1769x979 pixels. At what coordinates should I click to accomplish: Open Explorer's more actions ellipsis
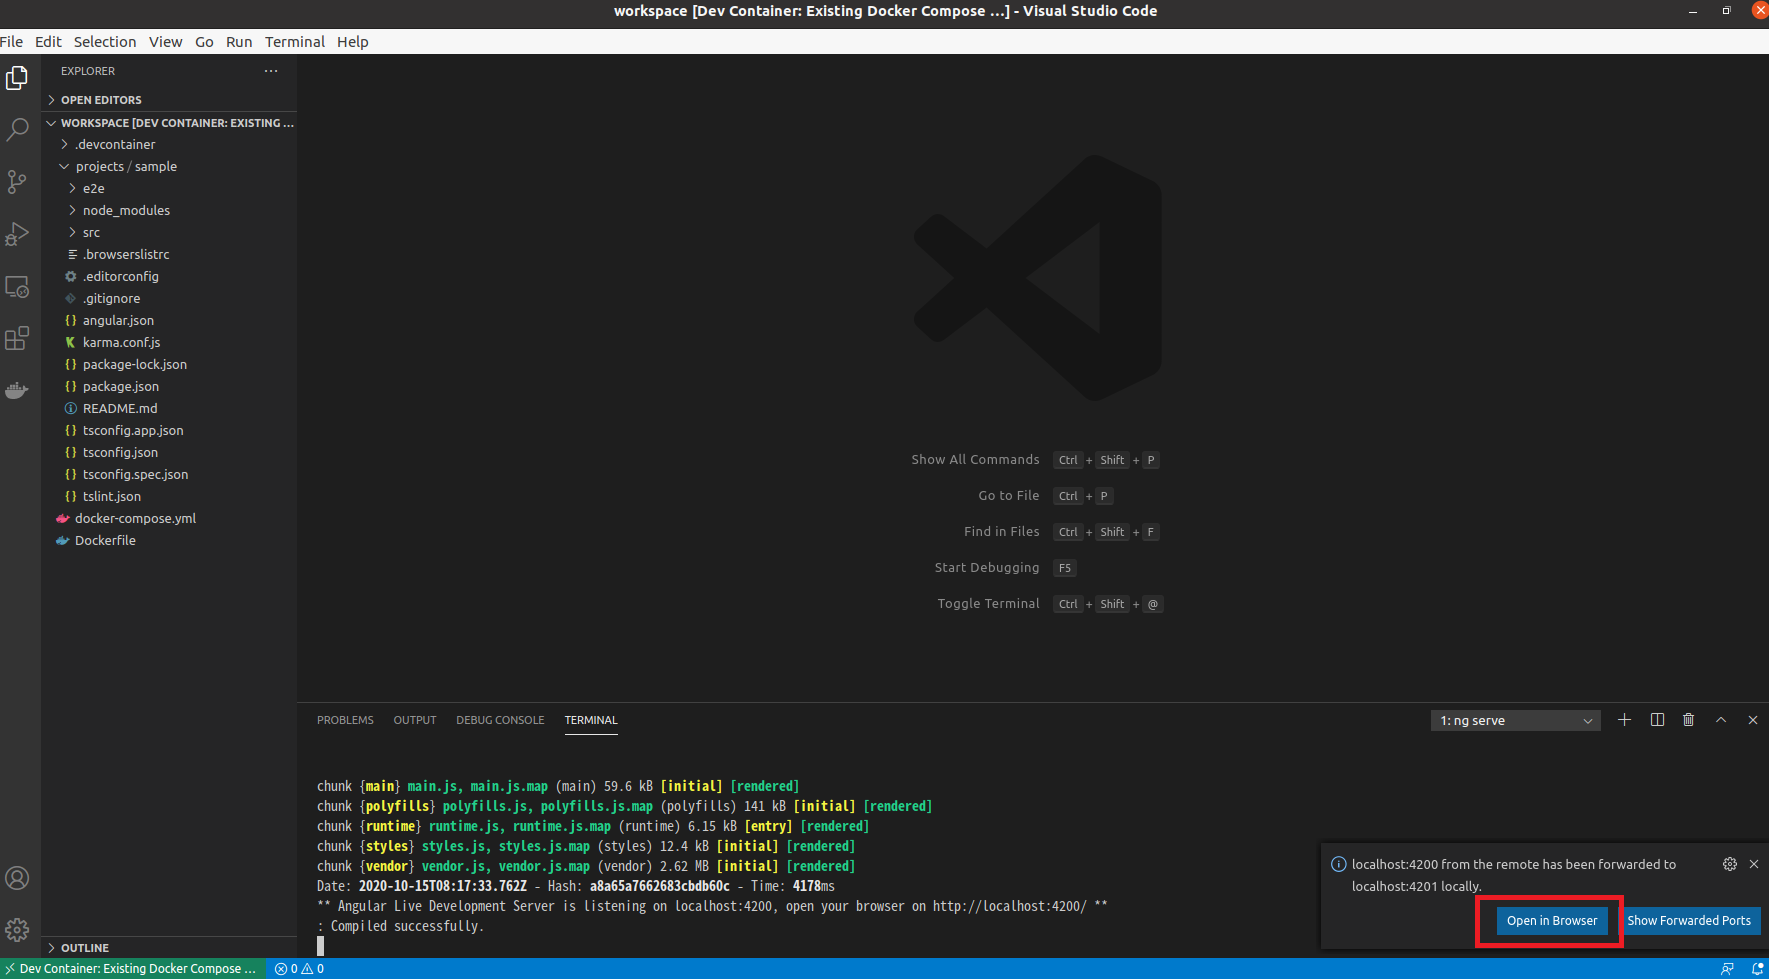click(x=271, y=71)
